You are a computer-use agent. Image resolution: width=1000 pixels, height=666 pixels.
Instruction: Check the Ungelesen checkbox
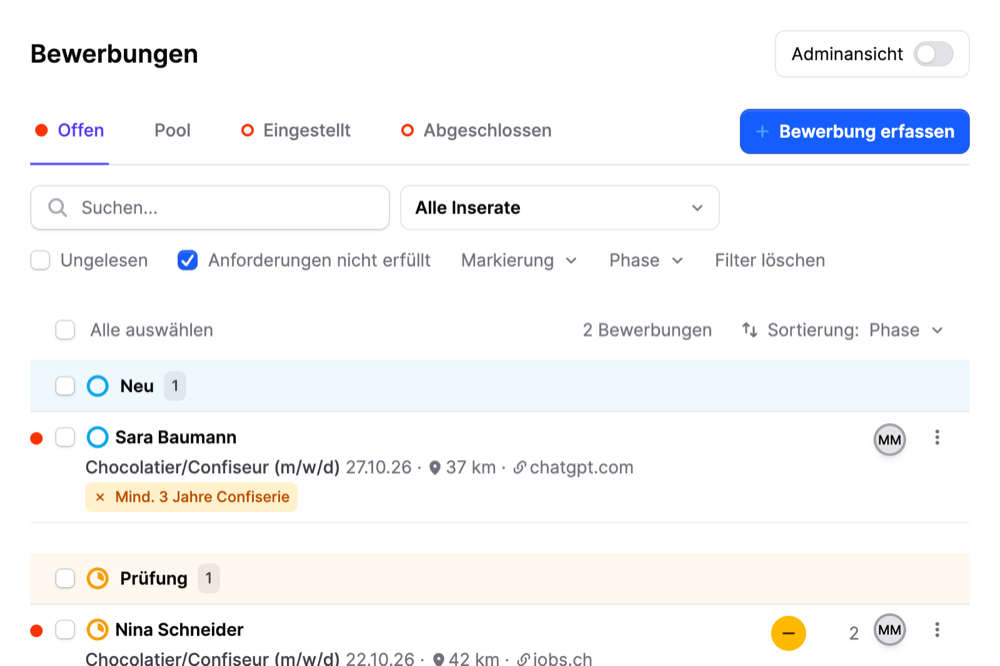pos(40,260)
